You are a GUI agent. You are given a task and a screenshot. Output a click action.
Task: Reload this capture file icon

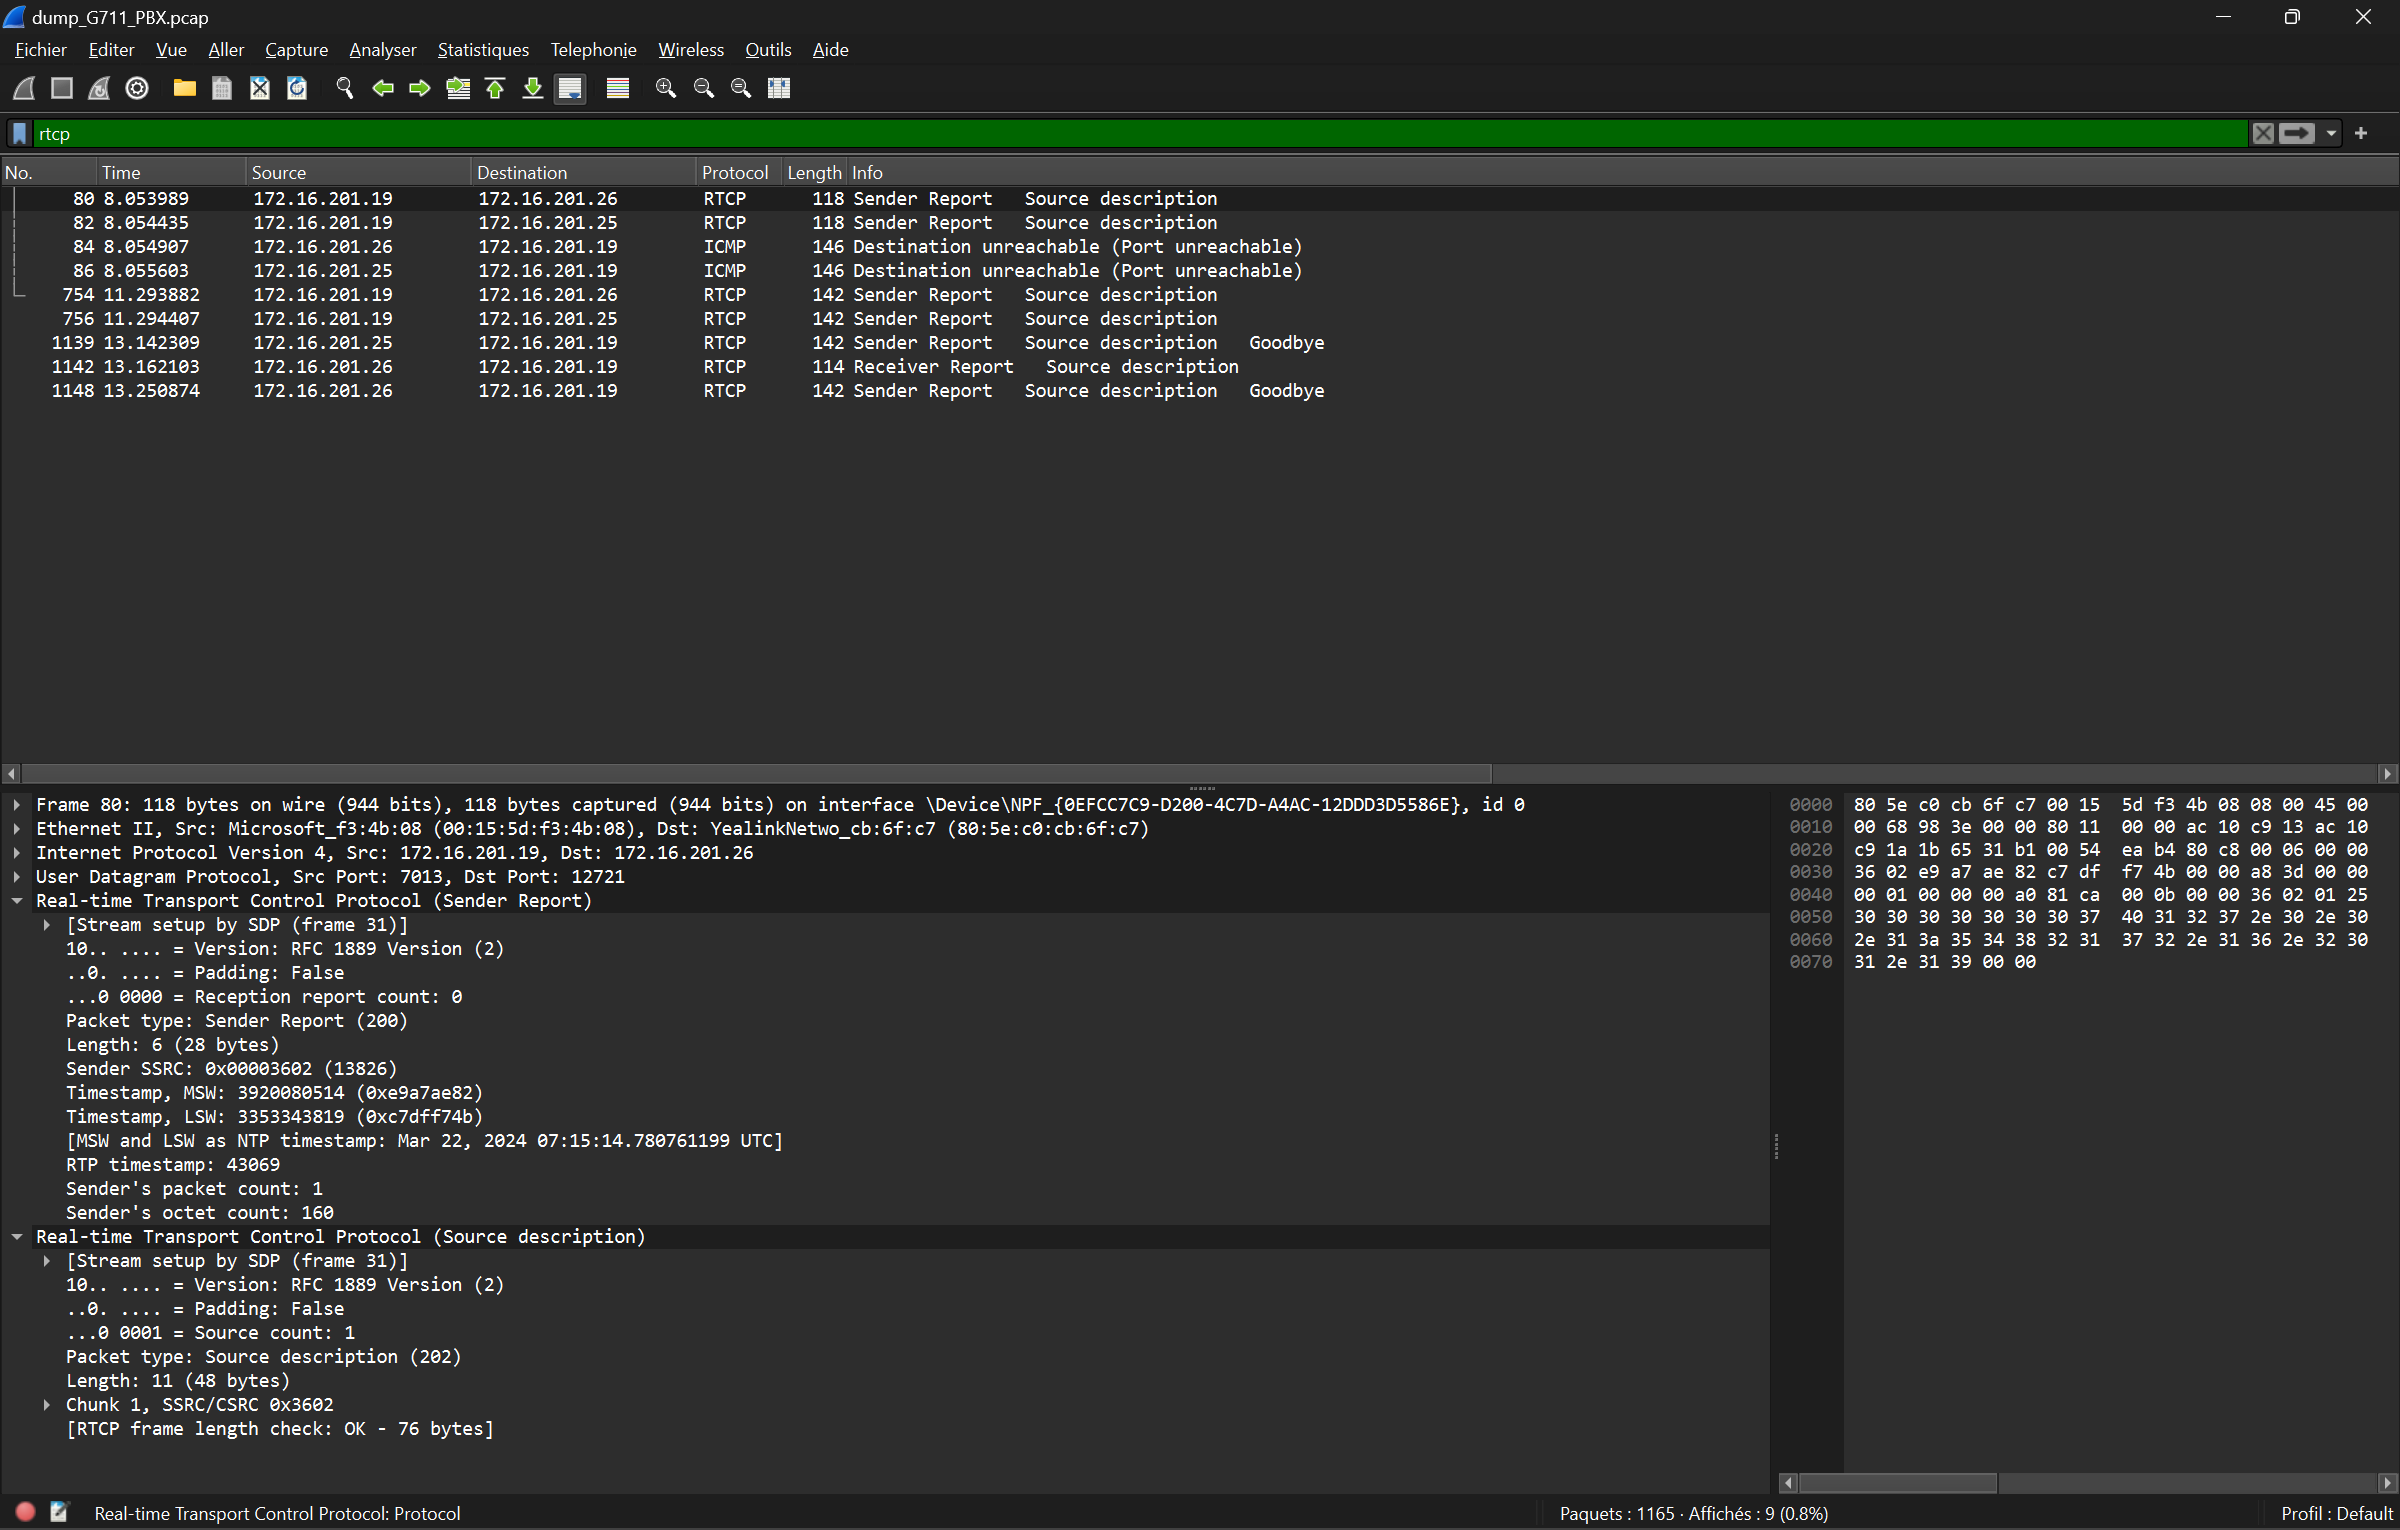pyautogui.click(x=297, y=88)
